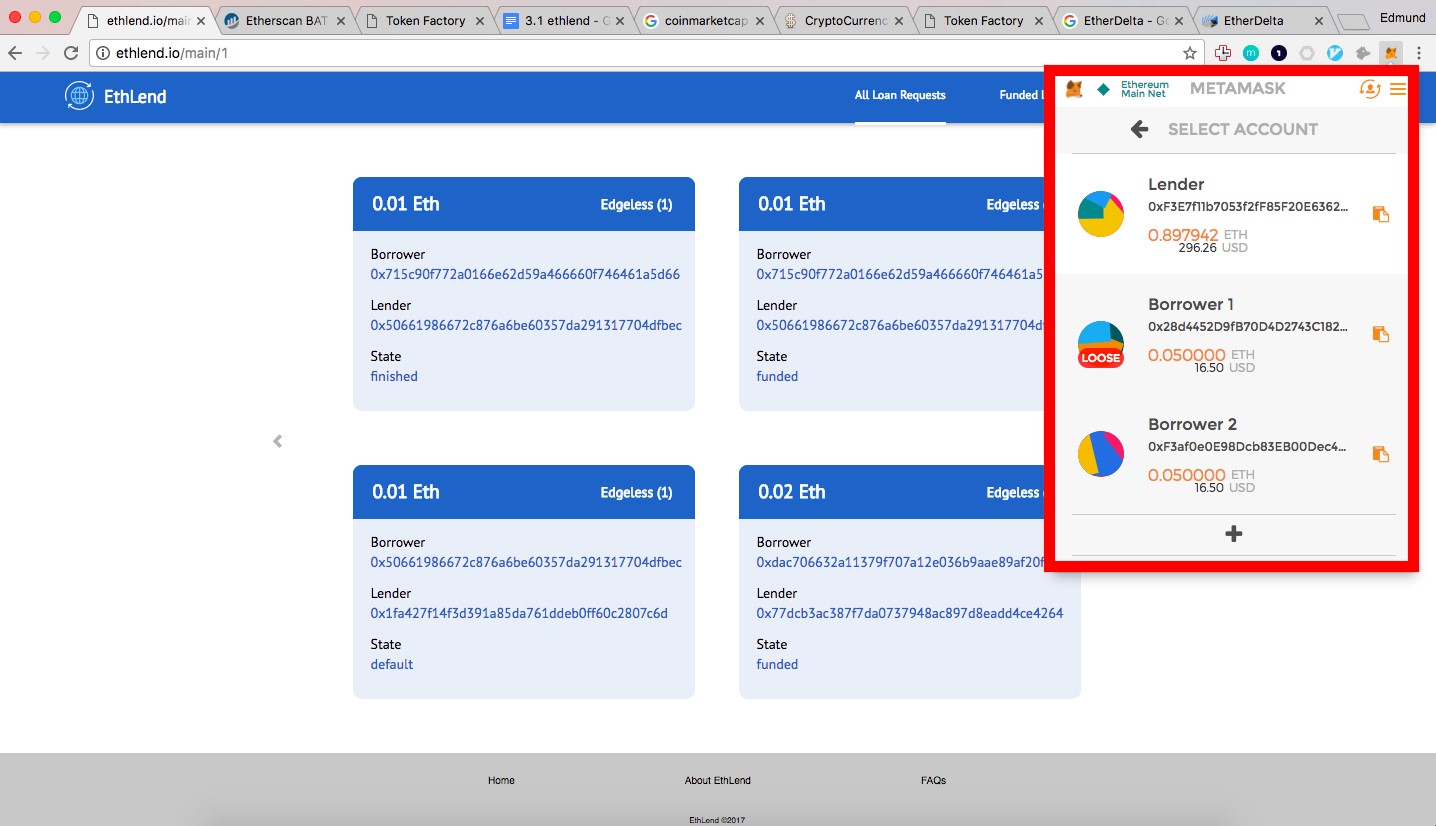Screen dimensions: 1436x826
Task: Open the Ethereum Main Net network selector
Action: coord(1132,89)
